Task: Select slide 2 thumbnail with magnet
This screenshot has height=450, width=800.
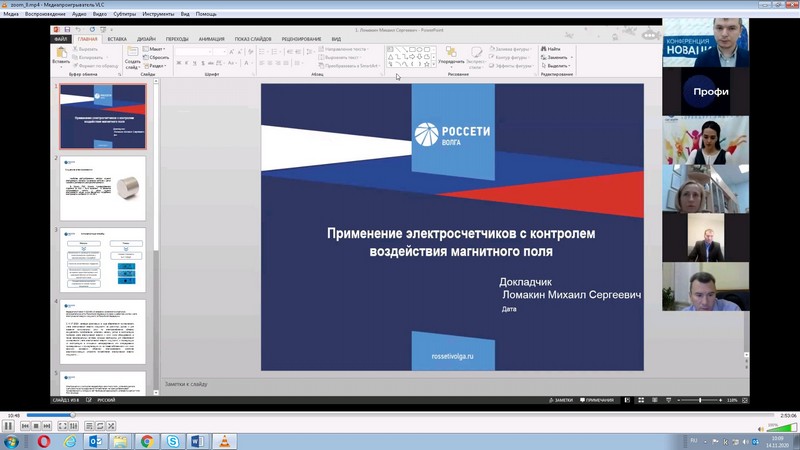Action: 103,188
